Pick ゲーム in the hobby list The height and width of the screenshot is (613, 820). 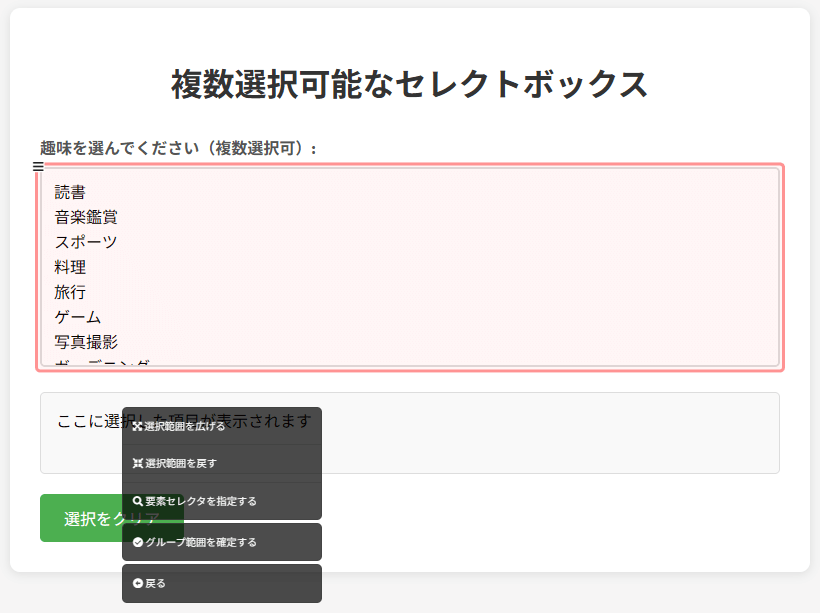(x=78, y=317)
